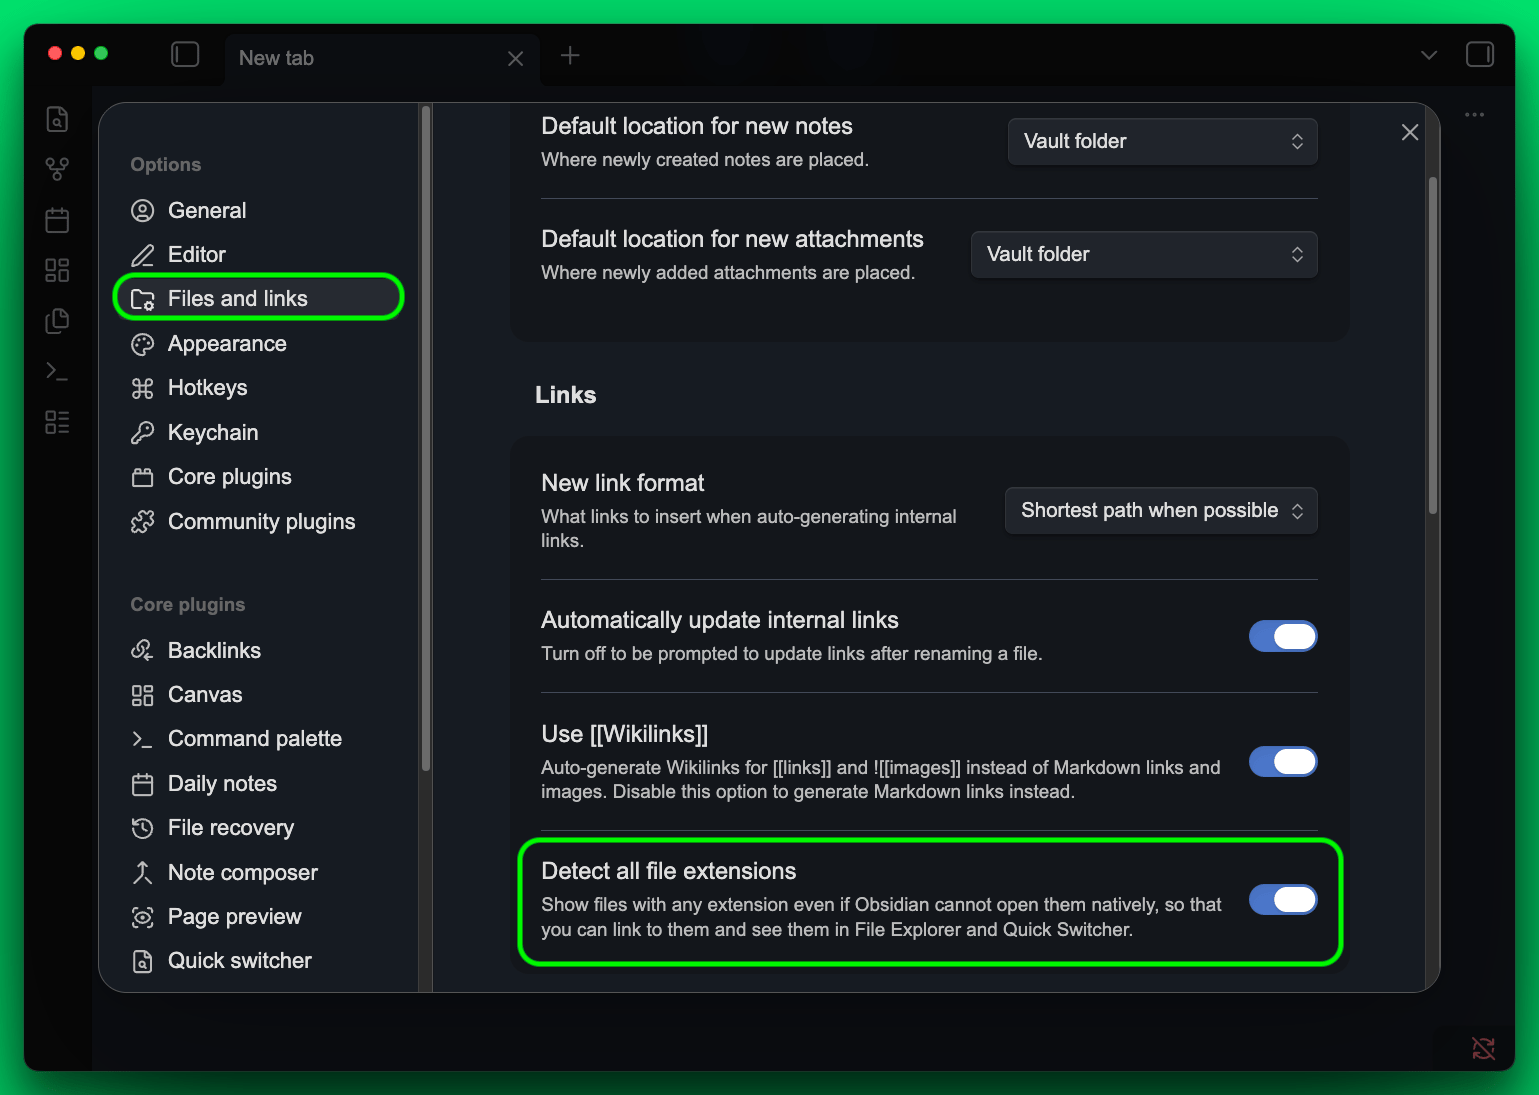Click the Community plugins puzzle icon

point(143,521)
